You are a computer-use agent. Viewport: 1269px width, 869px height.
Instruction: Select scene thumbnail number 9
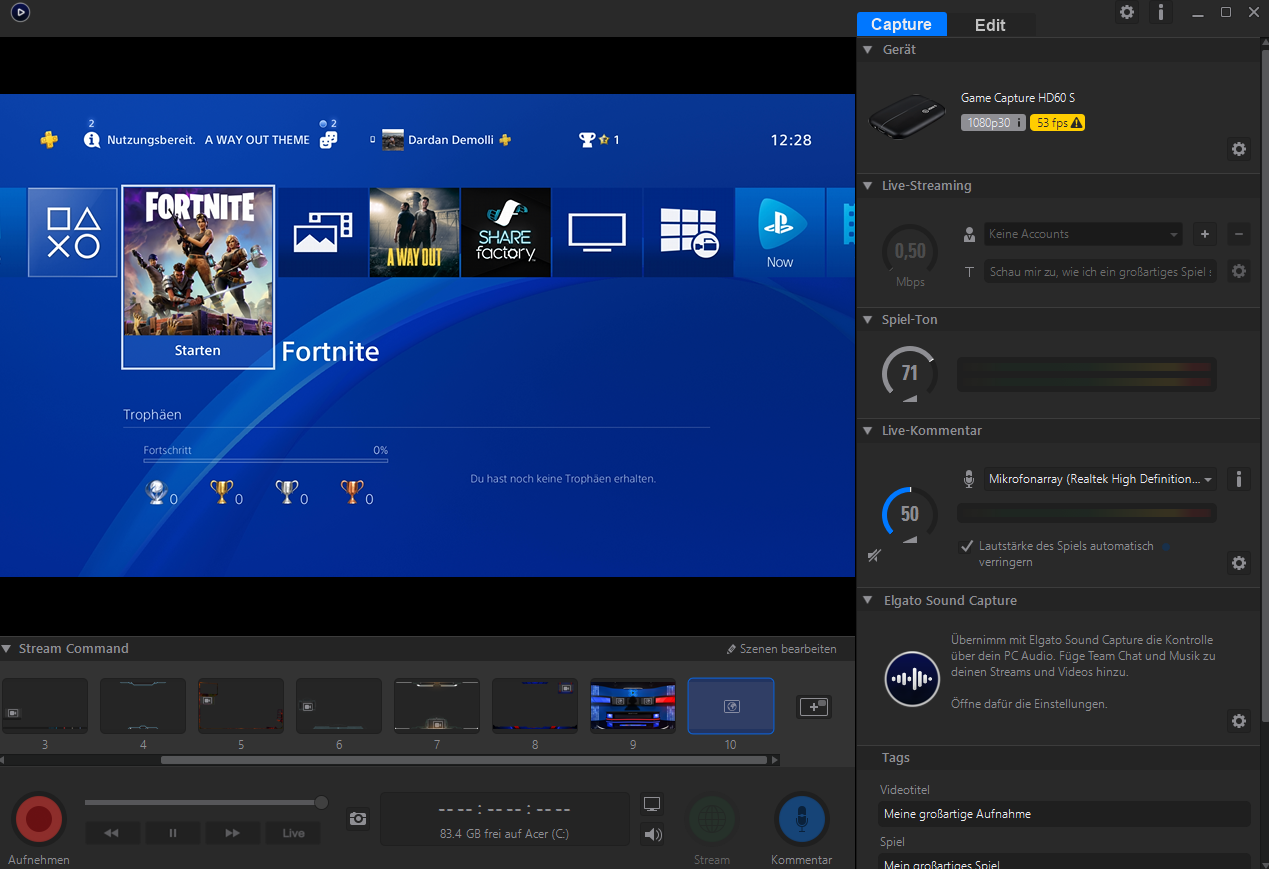(x=632, y=706)
